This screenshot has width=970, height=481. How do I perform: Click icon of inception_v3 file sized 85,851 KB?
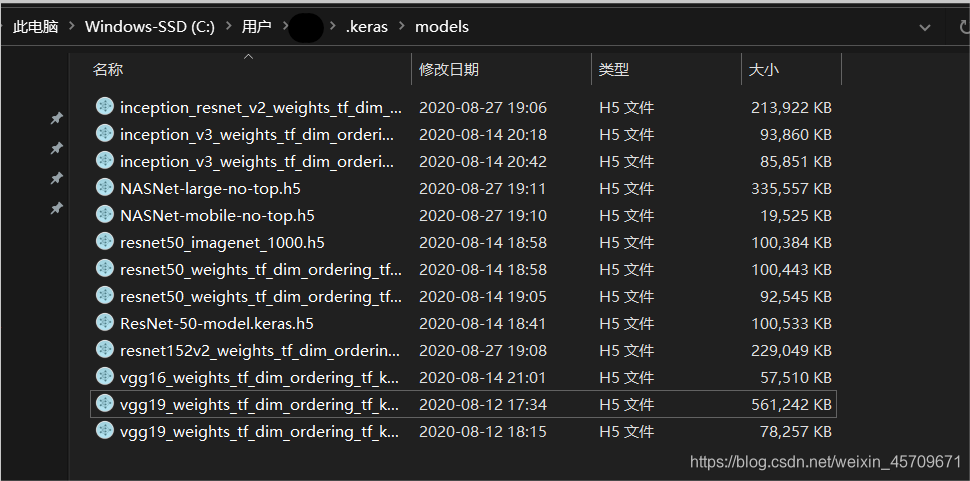pyautogui.click(x=105, y=160)
